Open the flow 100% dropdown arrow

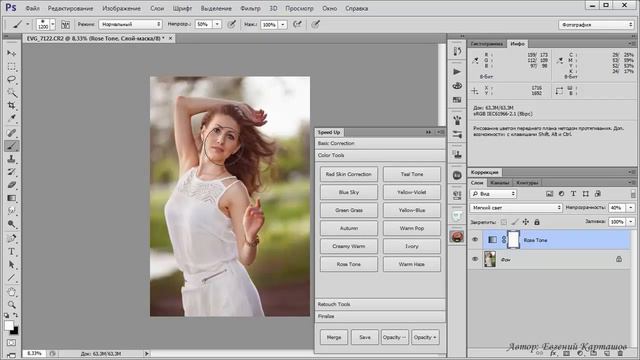tap(282, 24)
